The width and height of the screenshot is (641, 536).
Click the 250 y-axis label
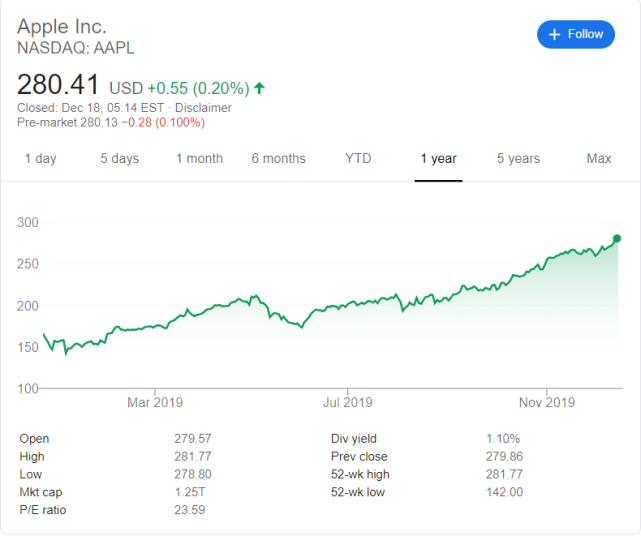click(28, 264)
